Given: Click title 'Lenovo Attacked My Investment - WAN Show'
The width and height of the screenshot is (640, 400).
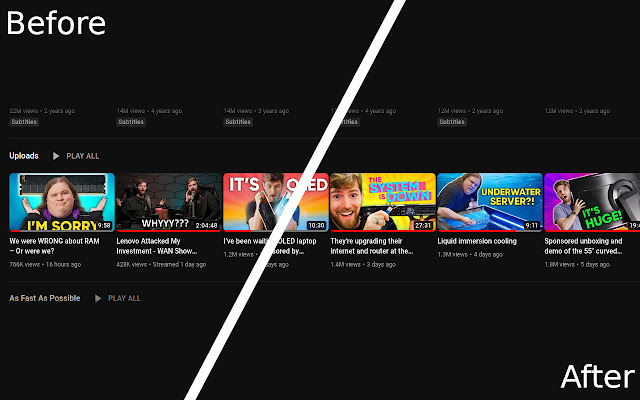Looking at the screenshot, I should point(157,246).
